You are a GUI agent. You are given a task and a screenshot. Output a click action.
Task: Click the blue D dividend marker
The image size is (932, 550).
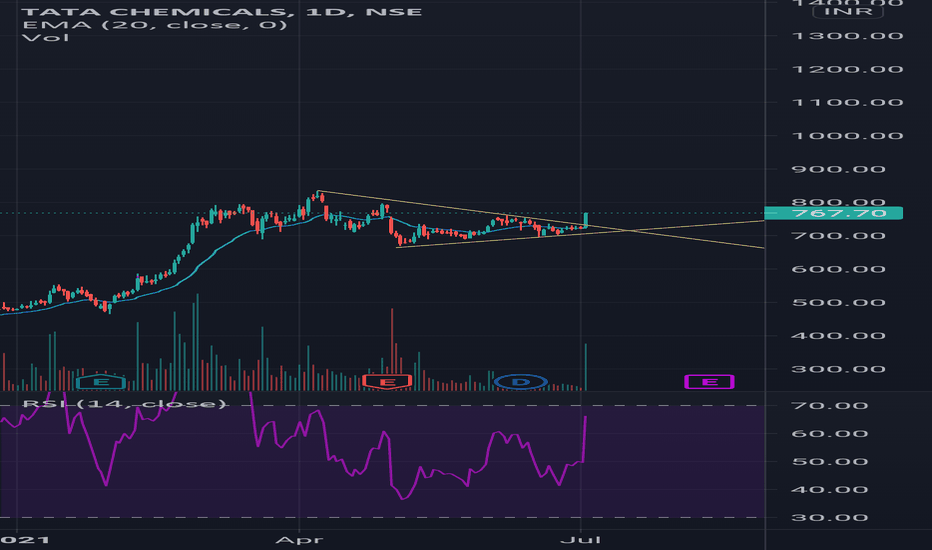point(521,382)
